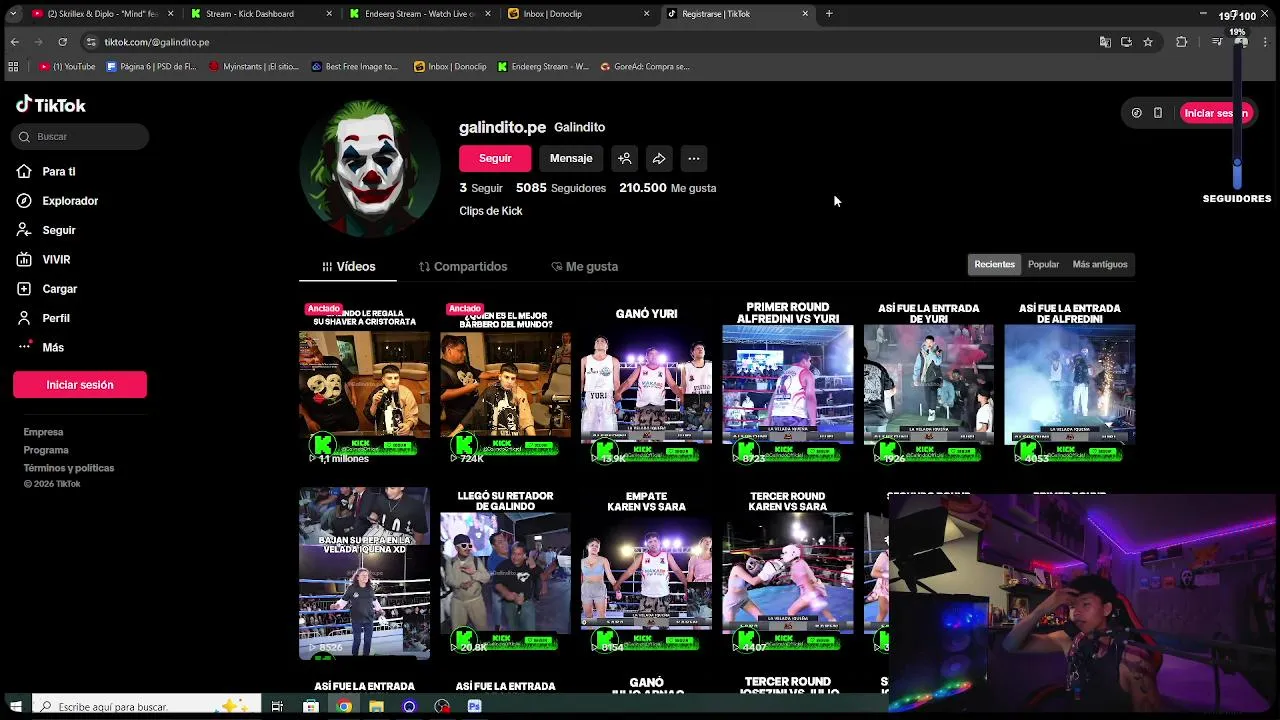The width and height of the screenshot is (1280, 720).
Task: Click the 5085 Seguidores count
Action: coord(561,188)
